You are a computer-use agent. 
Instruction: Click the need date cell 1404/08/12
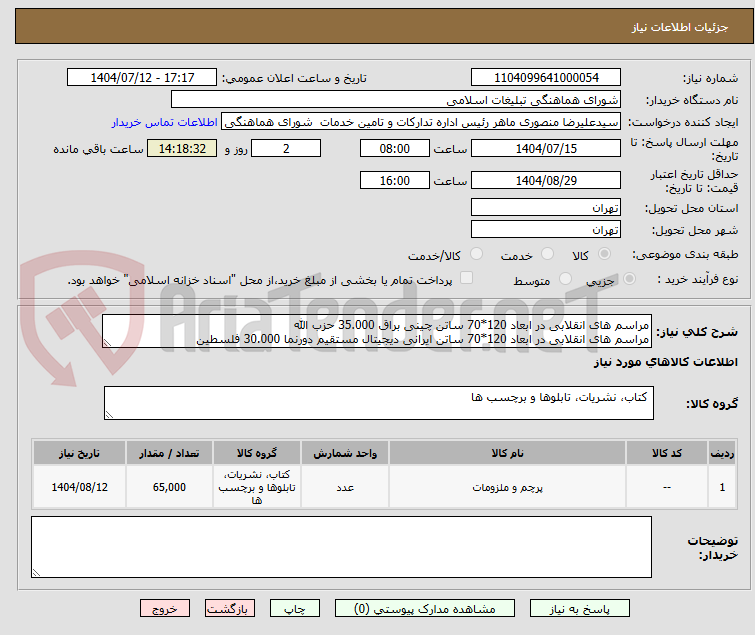click(79, 487)
